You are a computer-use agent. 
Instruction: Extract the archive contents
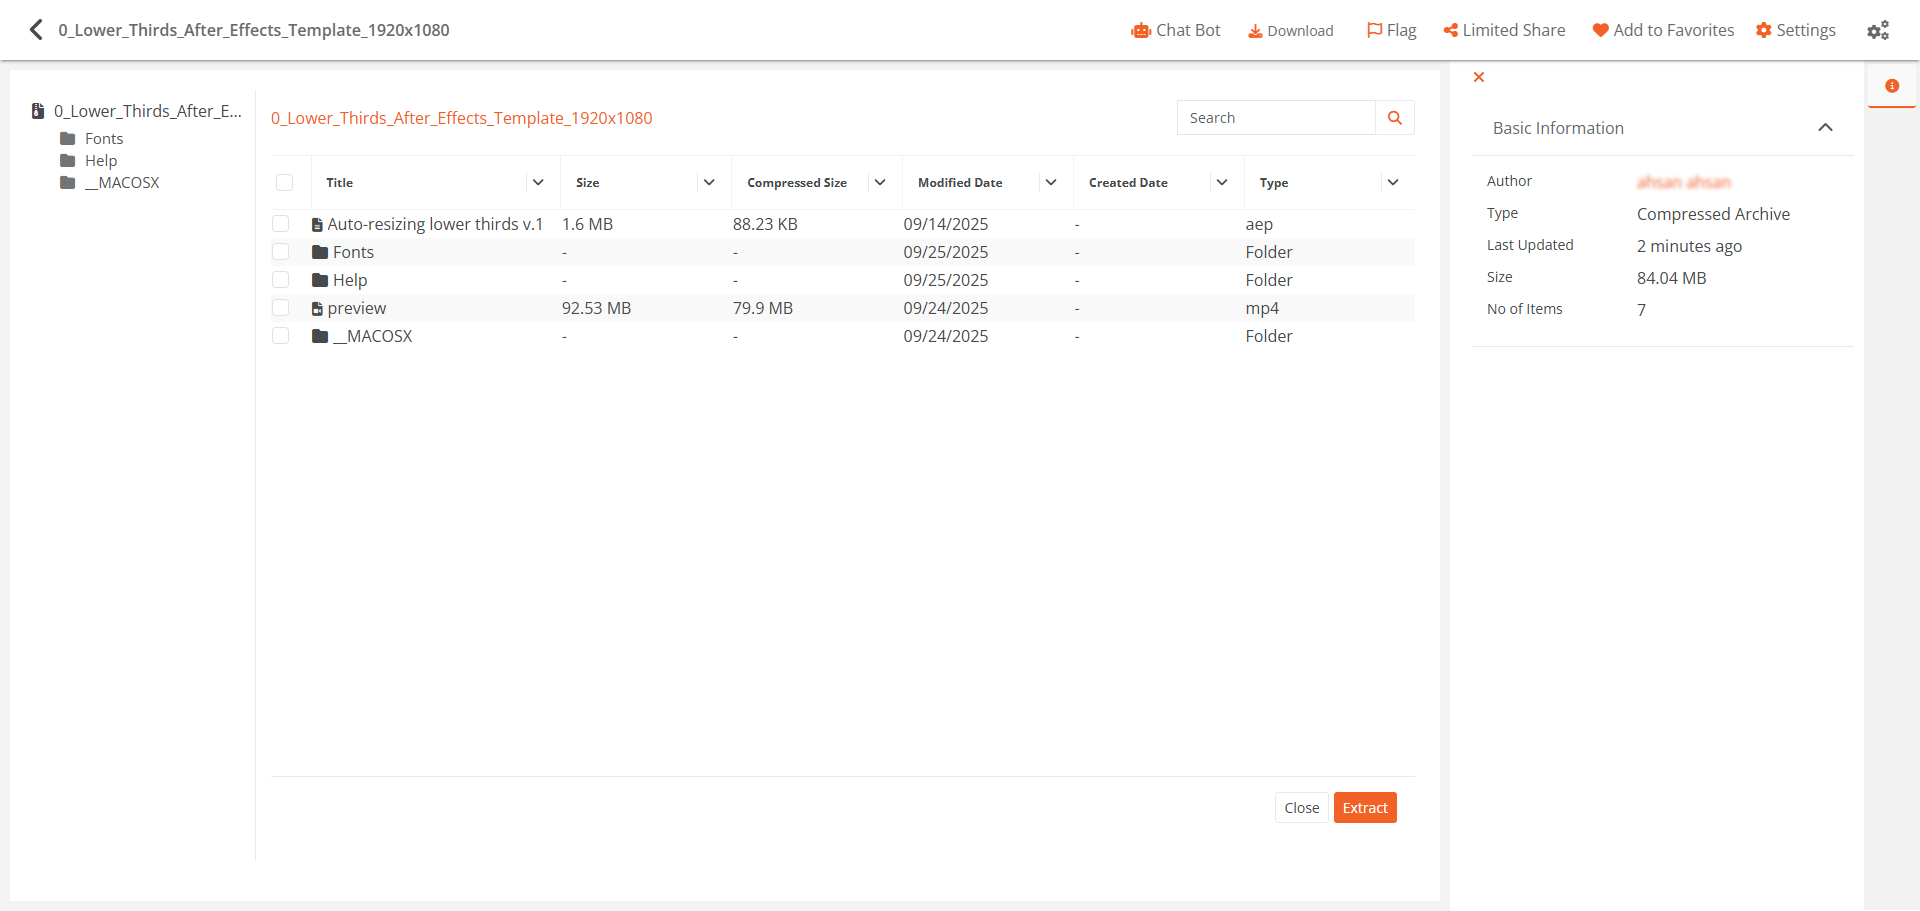click(x=1365, y=807)
